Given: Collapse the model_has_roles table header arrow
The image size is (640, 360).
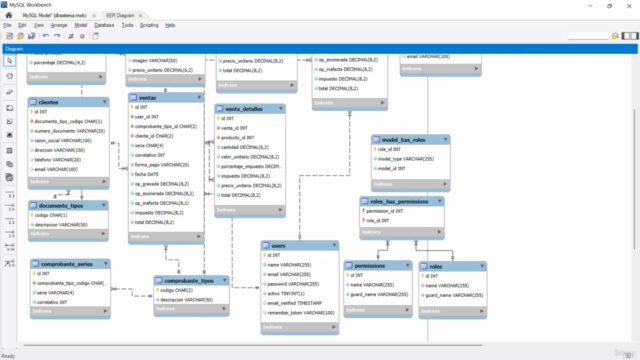Looking at the screenshot, I should 445,140.
